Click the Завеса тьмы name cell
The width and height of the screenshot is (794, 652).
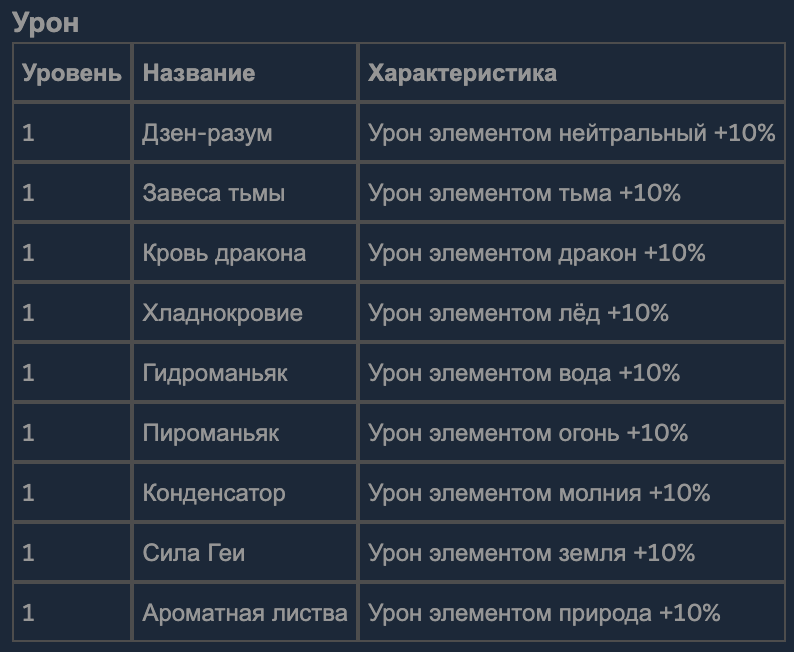245,192
